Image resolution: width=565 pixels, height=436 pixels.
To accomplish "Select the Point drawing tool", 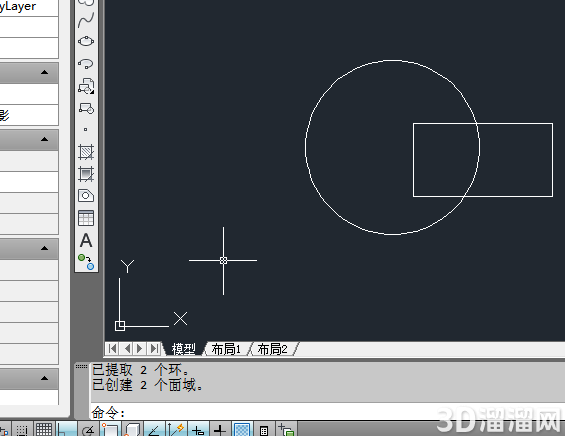I will click(85, 129).
